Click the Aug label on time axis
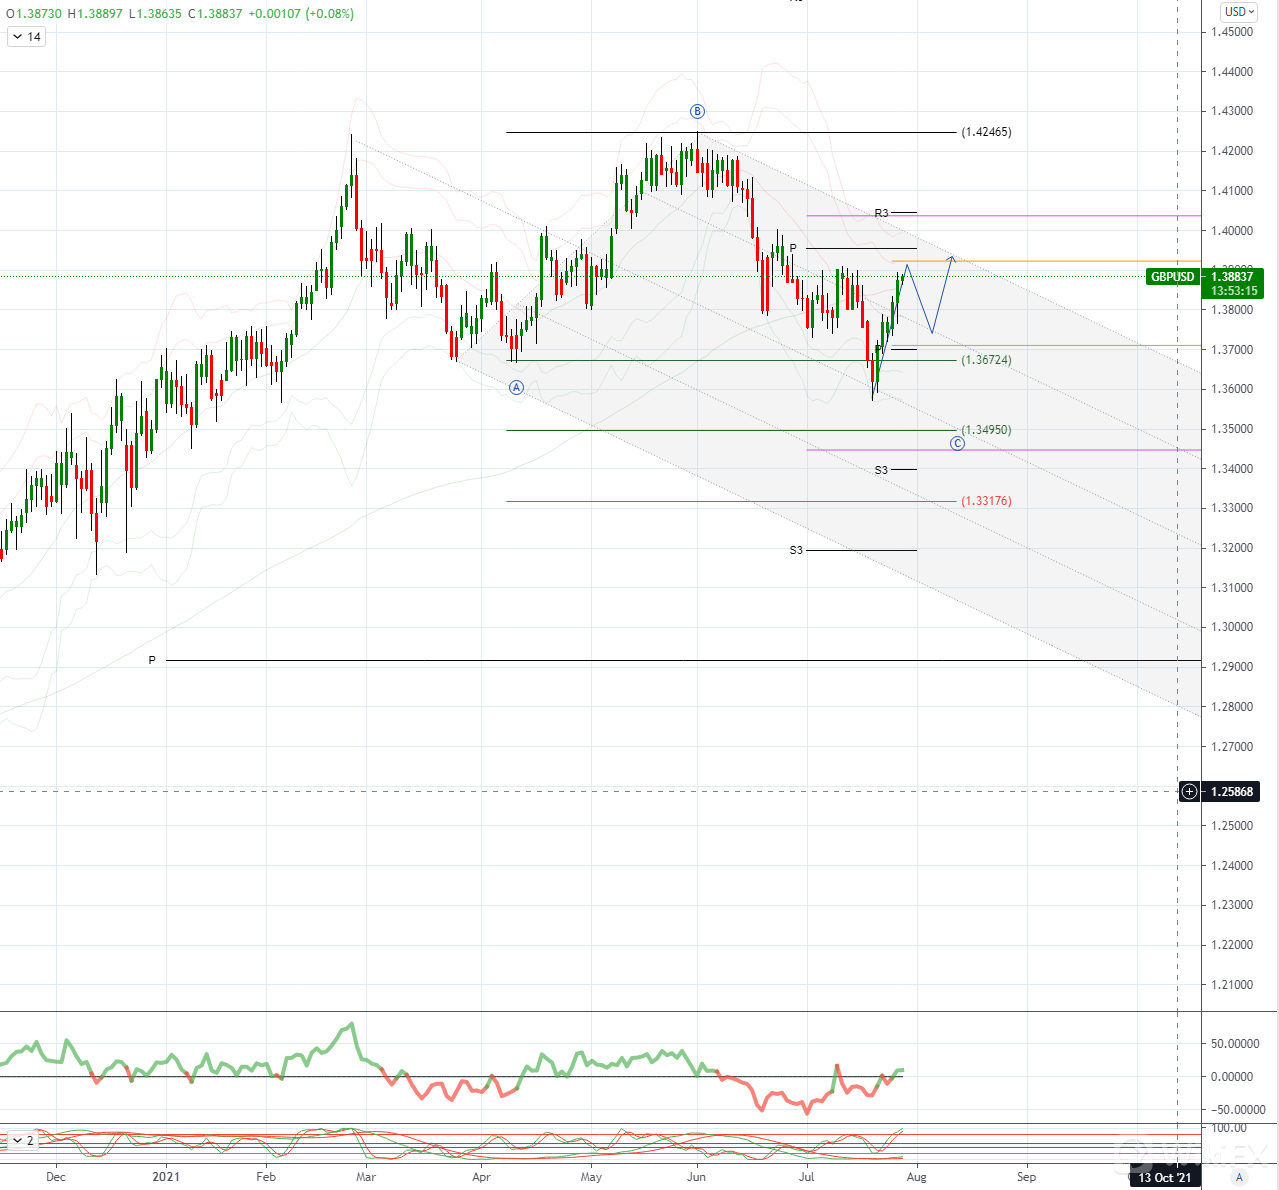The image size is (1279, 1190). [917, 1177]
